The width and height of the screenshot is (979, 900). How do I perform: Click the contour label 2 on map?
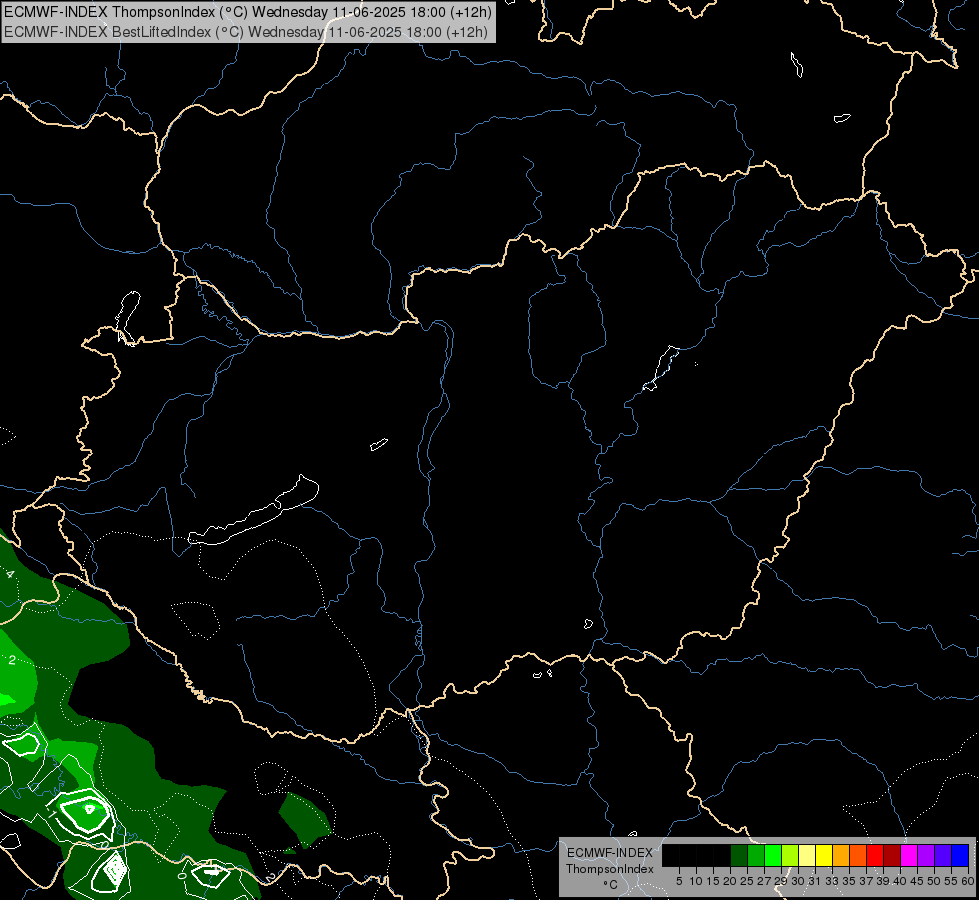[x=12, y=660]
